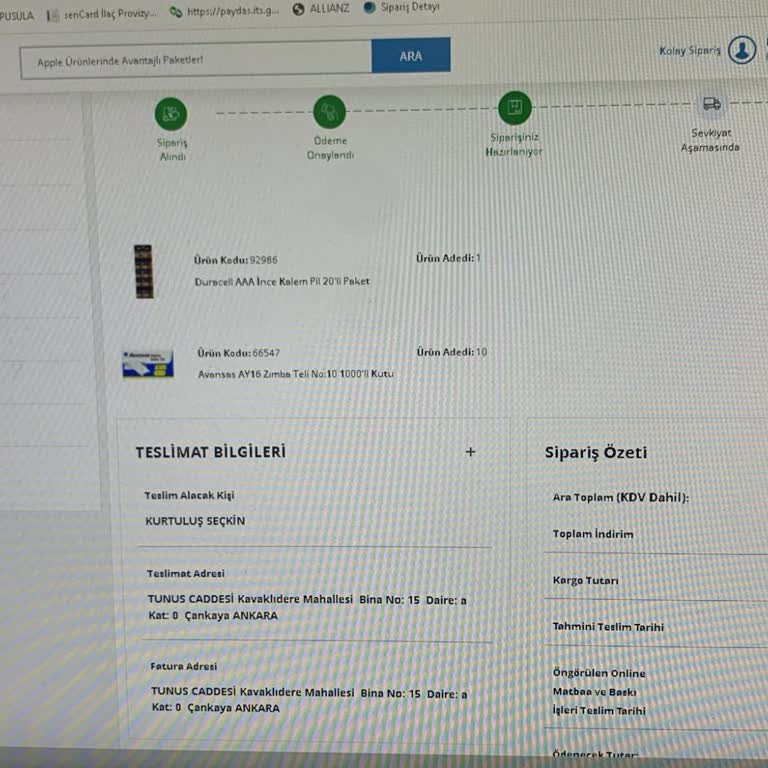
Task: Click the ALLIANZ bookmark globe icon
Action: coord(298,9)
